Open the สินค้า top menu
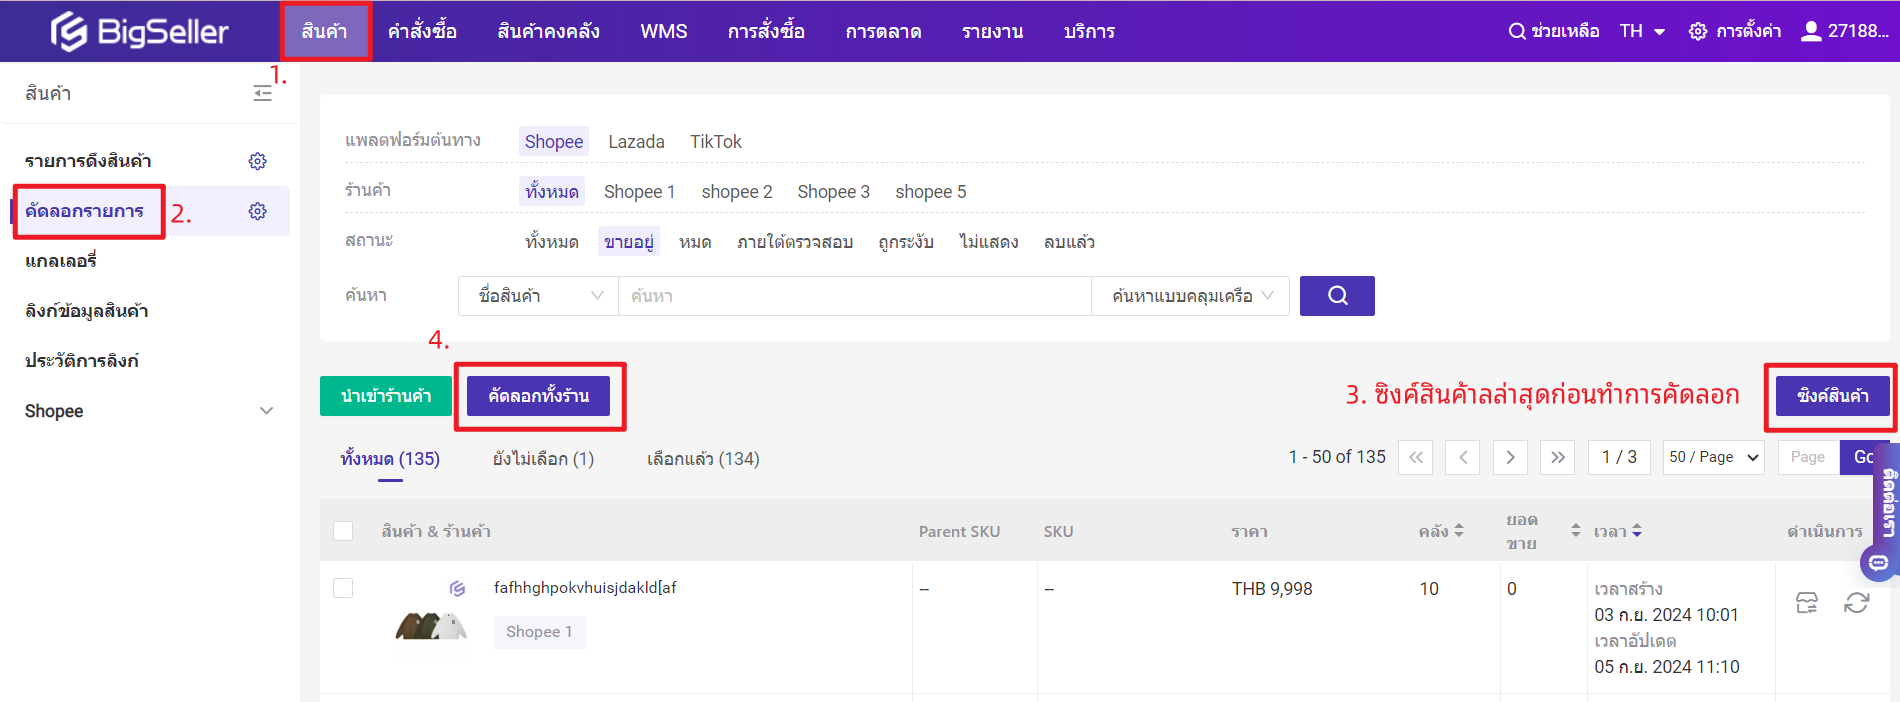The height and width of the screenshot is (702, 1900). [325, 31]
